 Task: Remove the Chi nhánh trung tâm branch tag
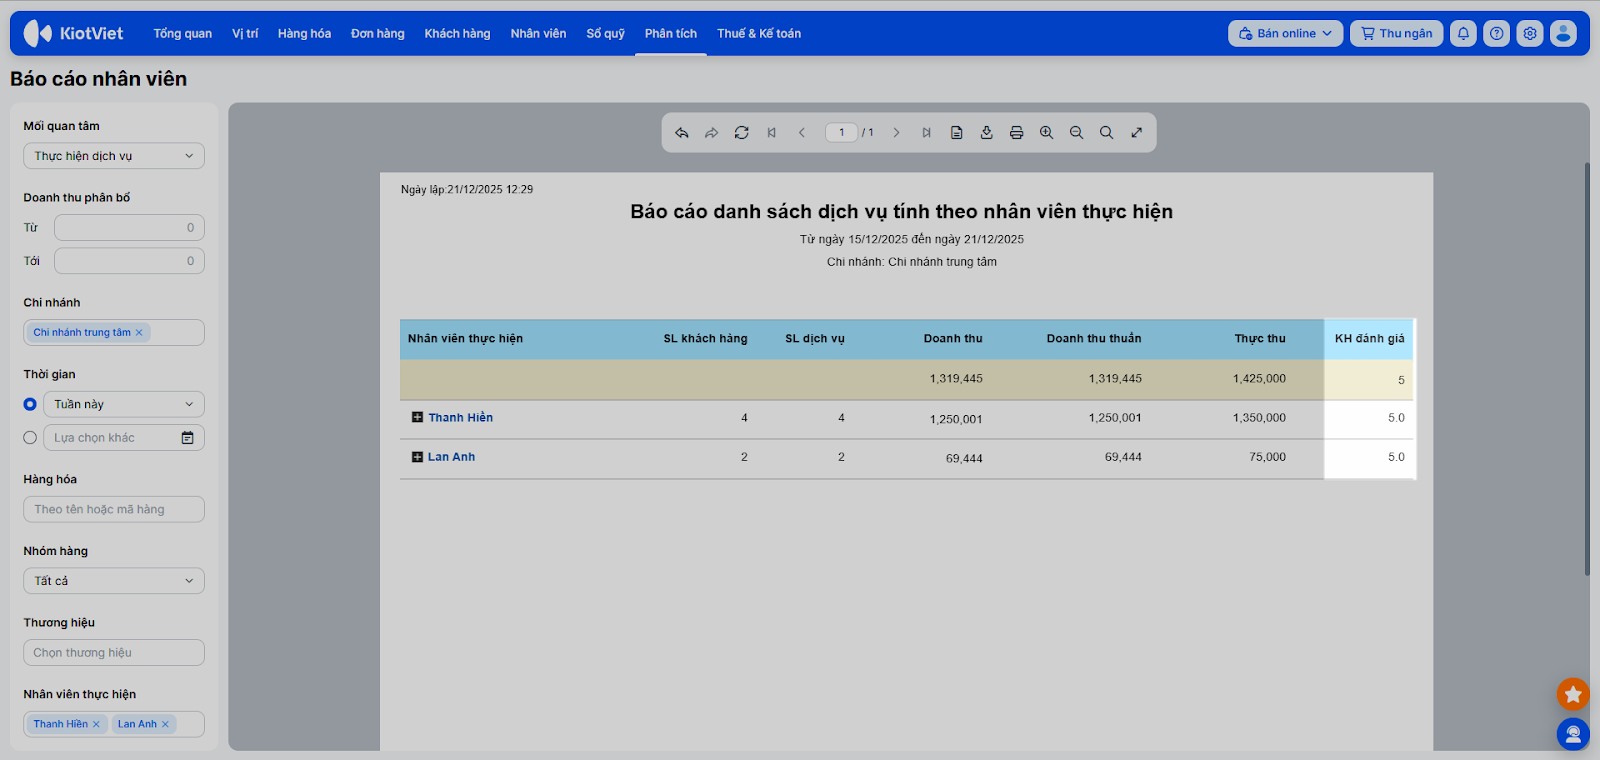(139, 333)
